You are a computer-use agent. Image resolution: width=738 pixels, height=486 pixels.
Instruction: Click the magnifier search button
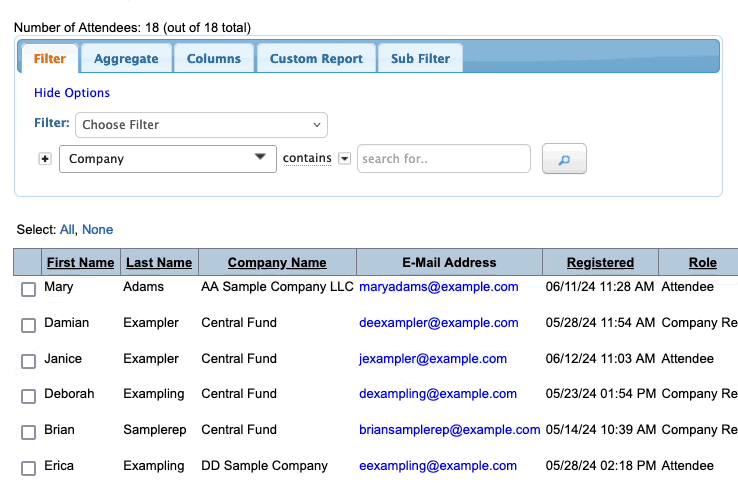click(564, 159)
